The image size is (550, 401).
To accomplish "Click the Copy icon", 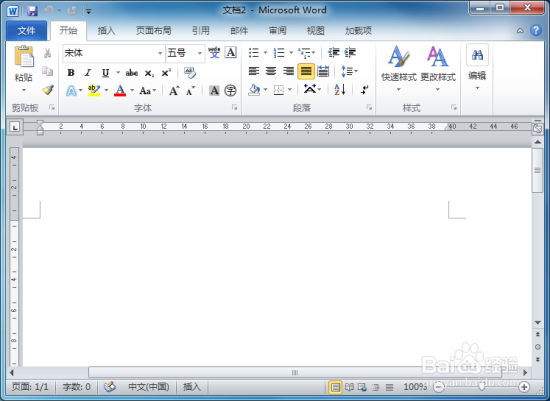I will click(x=47, y=71).
